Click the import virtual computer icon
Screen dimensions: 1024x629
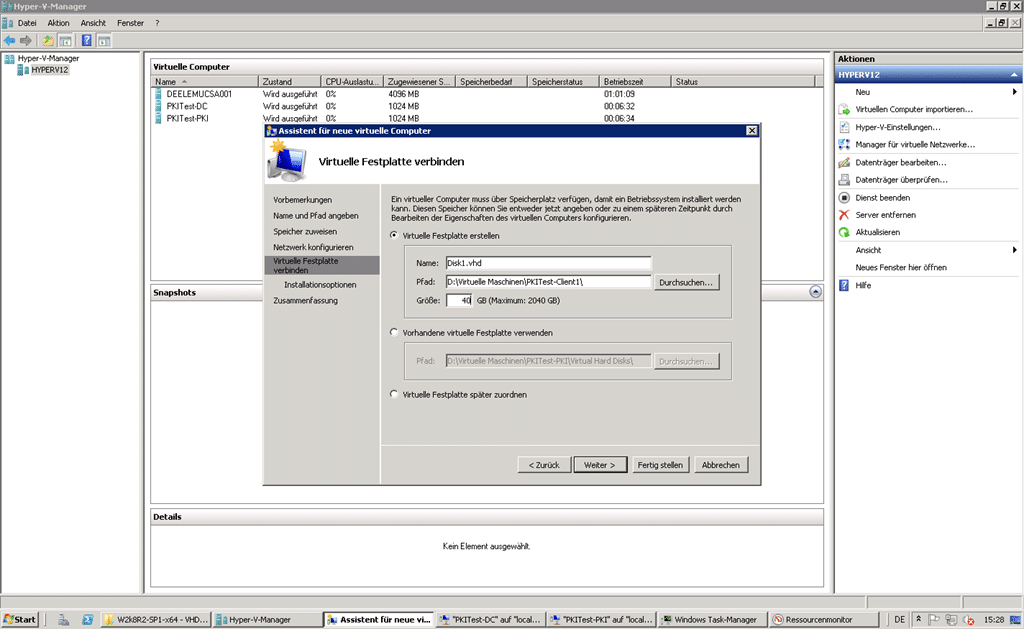(844, 110)
